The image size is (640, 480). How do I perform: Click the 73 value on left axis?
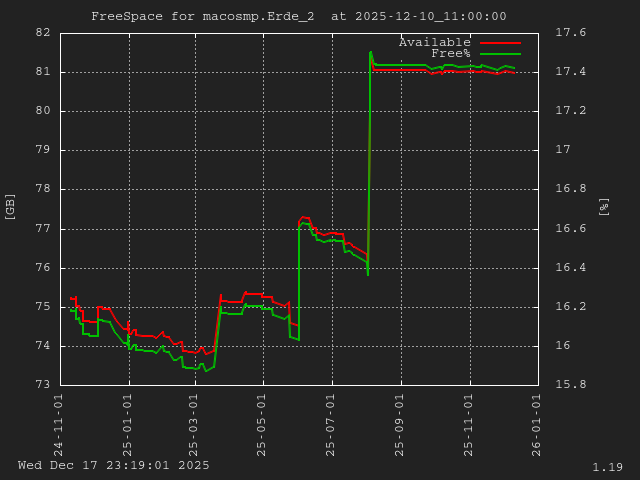click(43, 385)
